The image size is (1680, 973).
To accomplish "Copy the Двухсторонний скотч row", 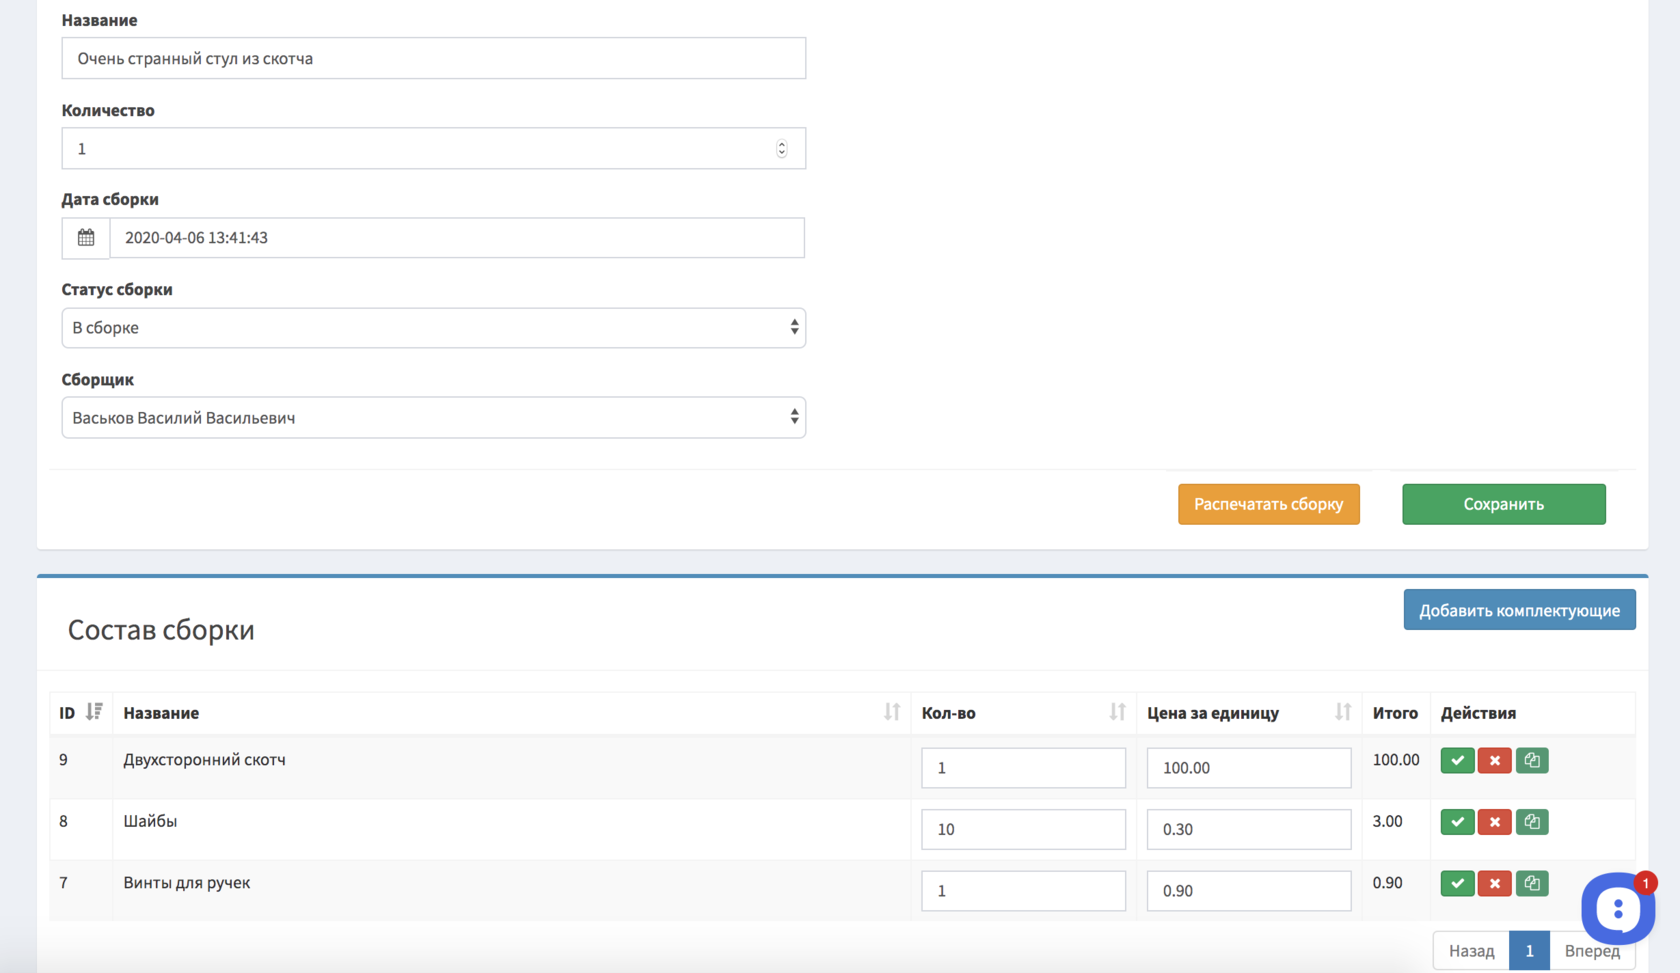I will pos(1532,760).
